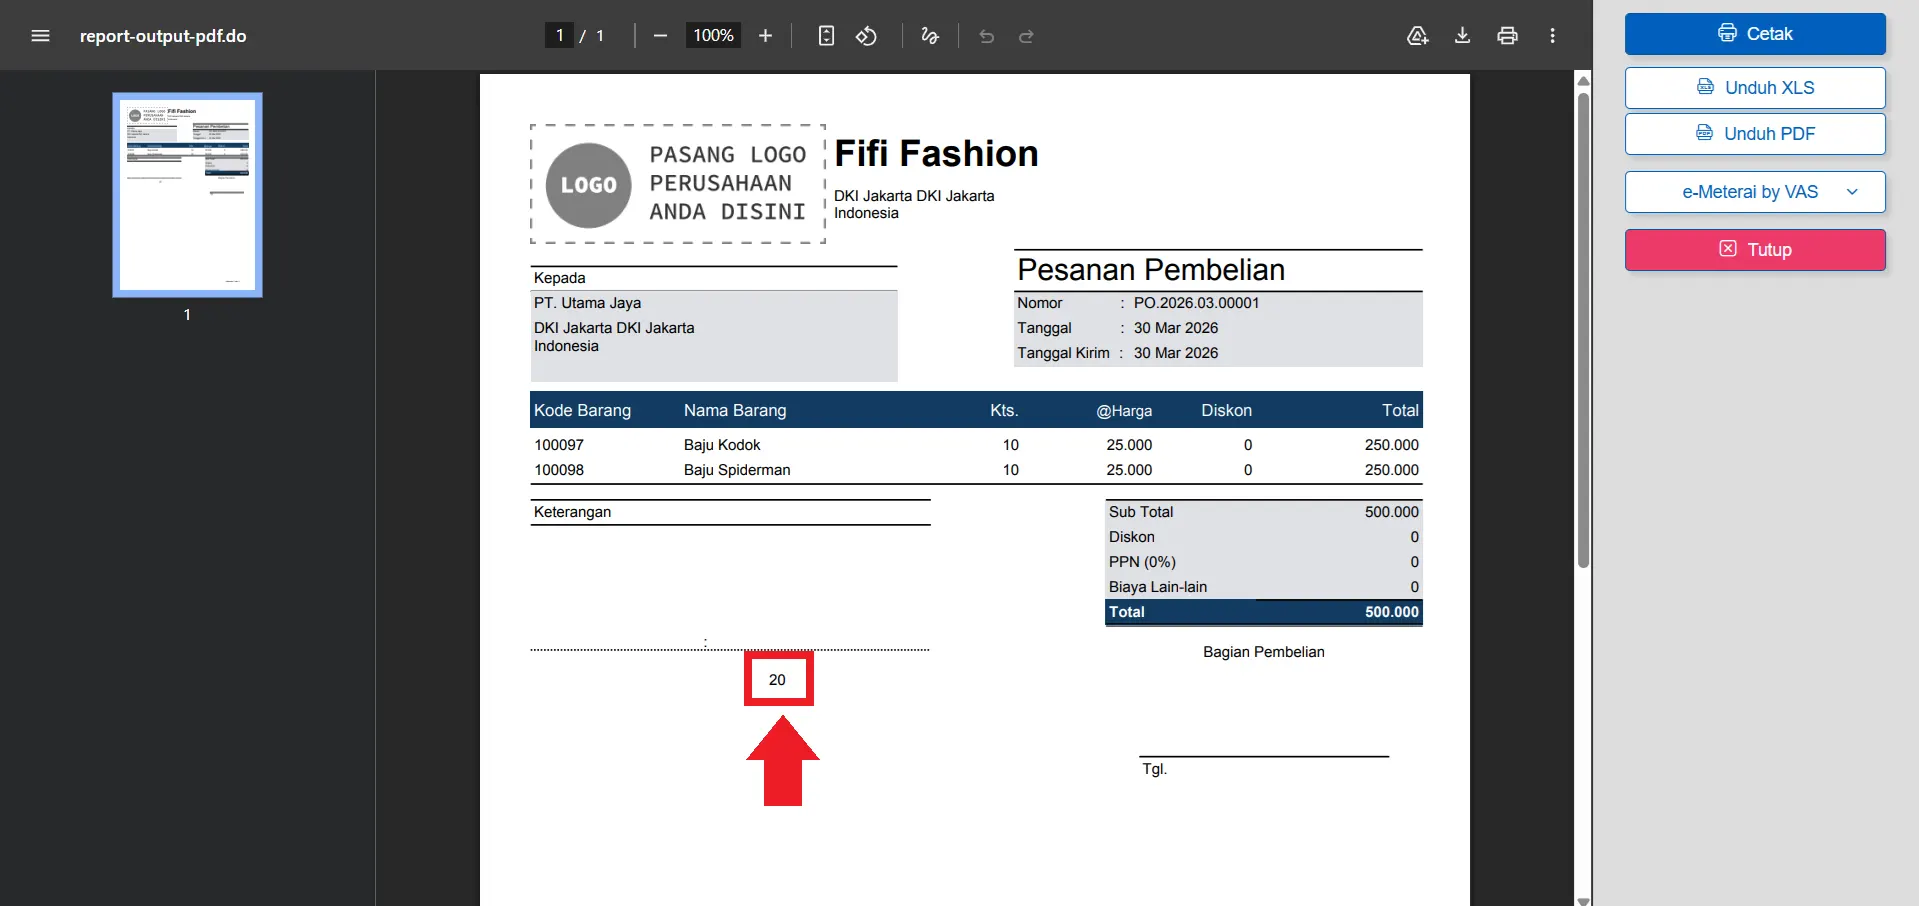The width and height of the screenshot is (1919, 906).
Task: Open the three-dot More options menu
Action: coord(1552,35)
